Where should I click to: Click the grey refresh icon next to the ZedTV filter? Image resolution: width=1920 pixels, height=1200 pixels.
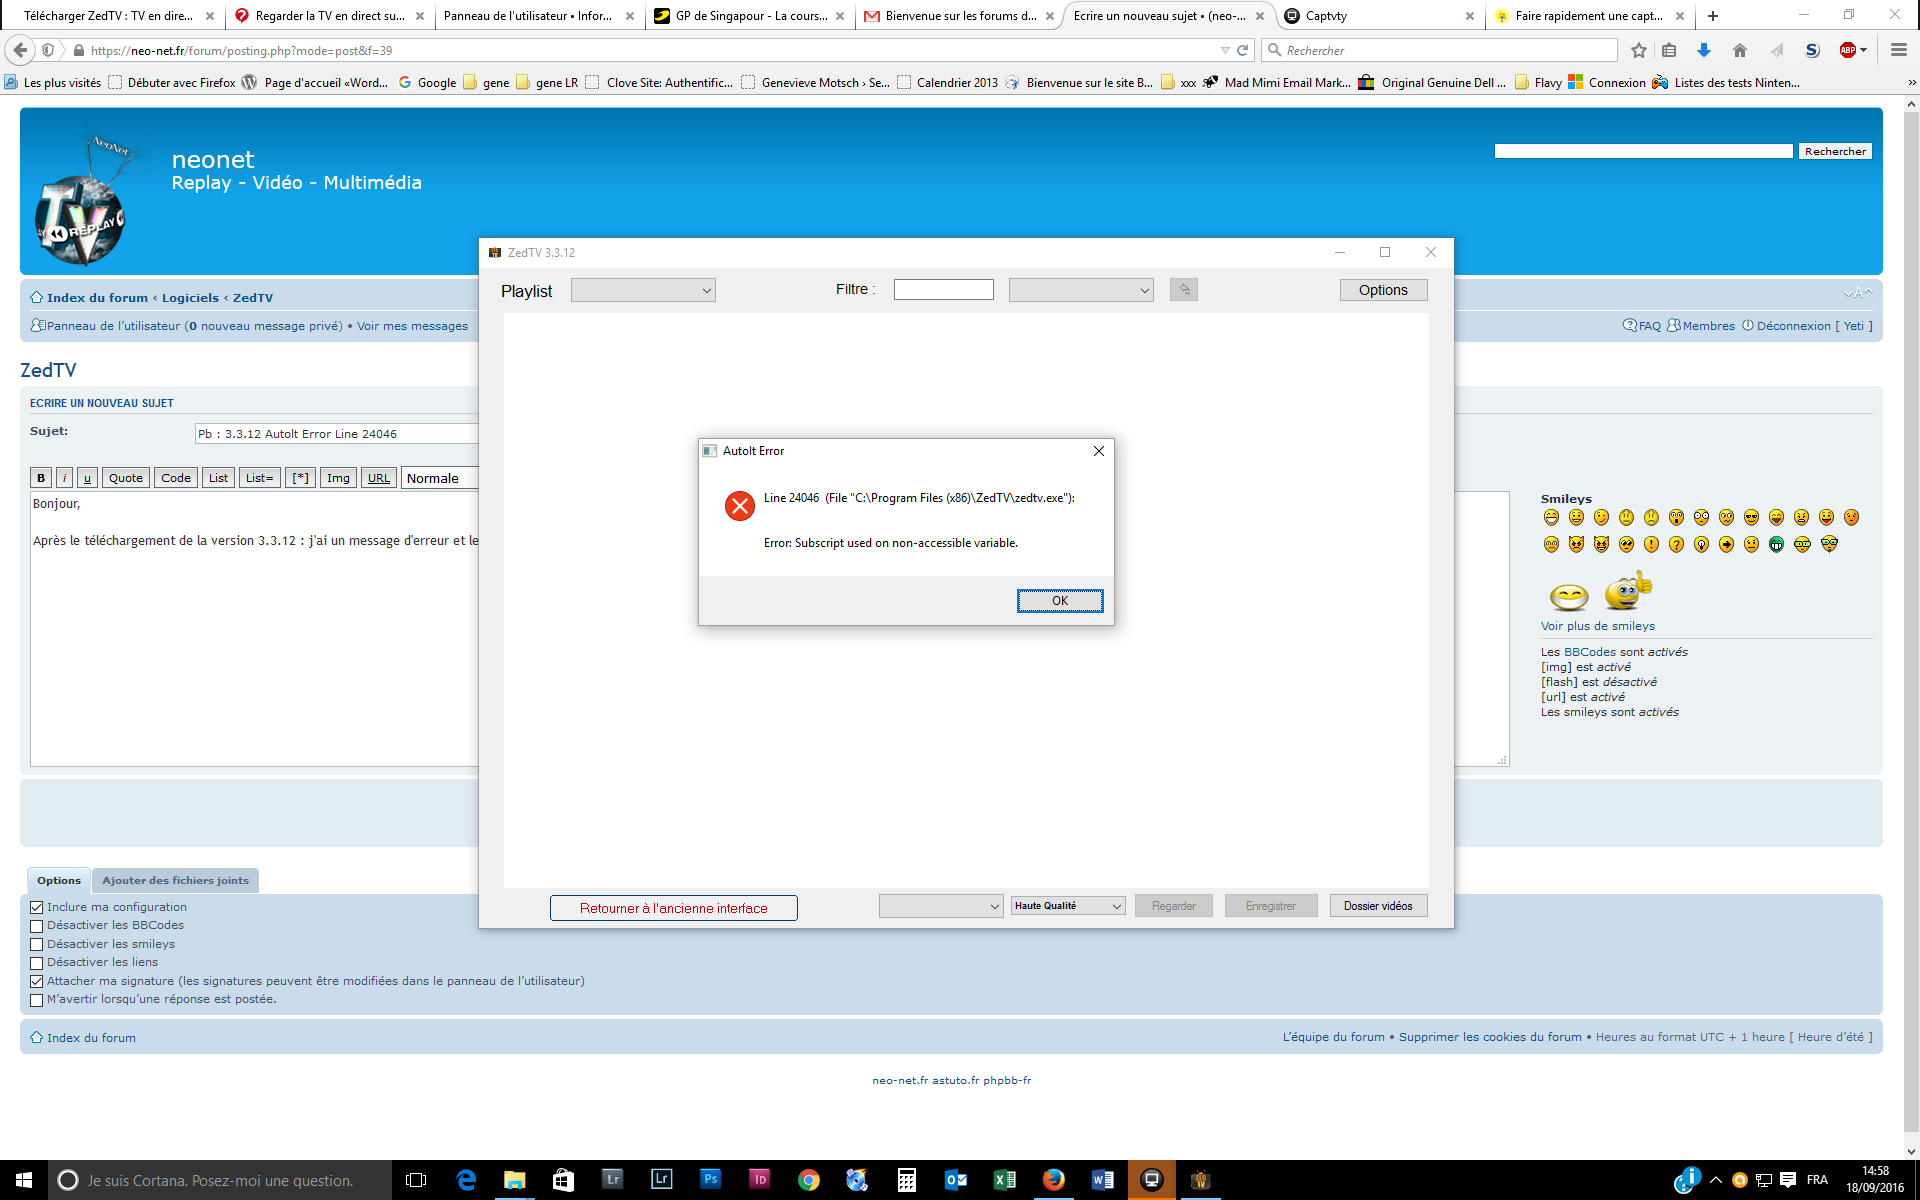click(1184, 290)
